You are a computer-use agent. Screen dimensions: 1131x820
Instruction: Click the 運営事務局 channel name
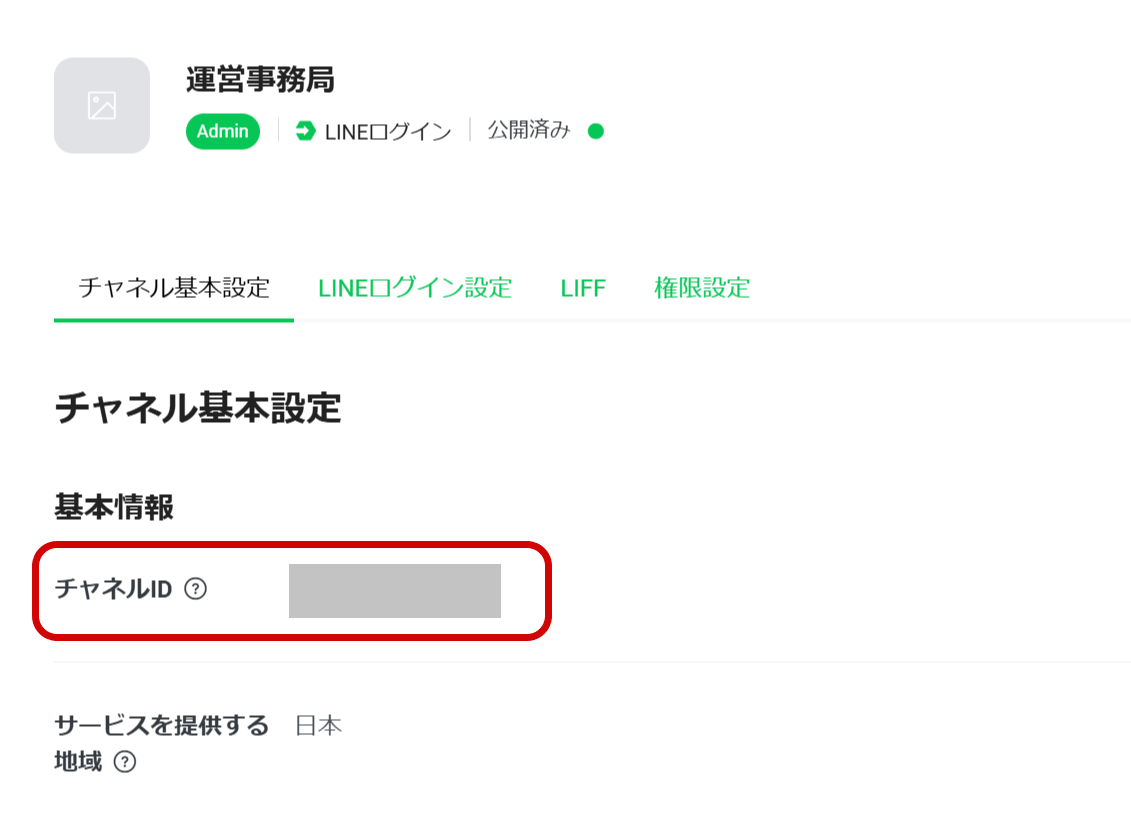point(260,80)
